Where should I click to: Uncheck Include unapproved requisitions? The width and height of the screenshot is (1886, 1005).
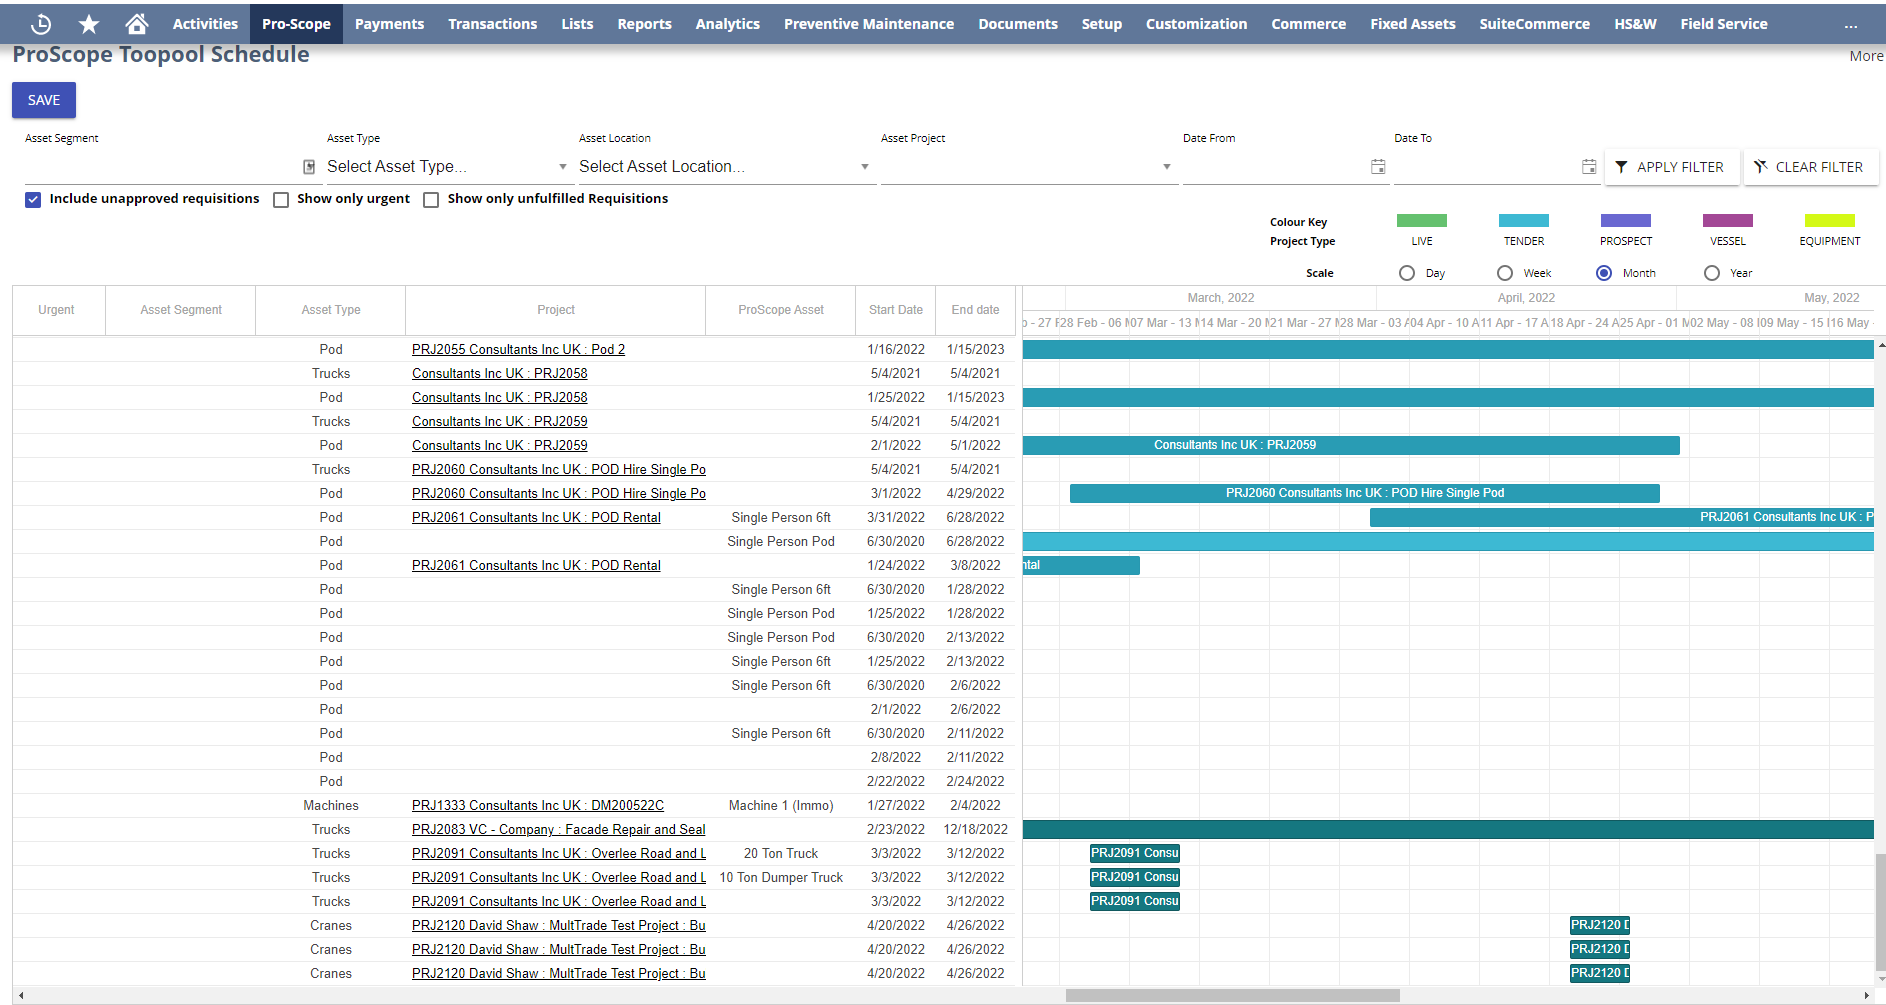point(33,199)
